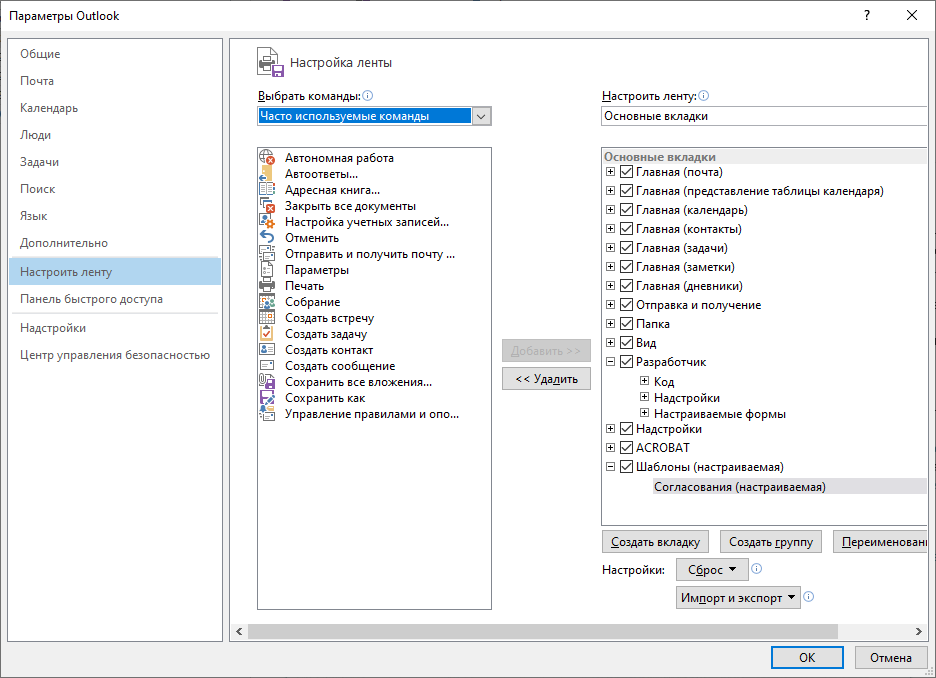Screen dimensions: 936x678
Task: Click the Печать printer icon
Action: pyautogui.click(x=267, y=286)
